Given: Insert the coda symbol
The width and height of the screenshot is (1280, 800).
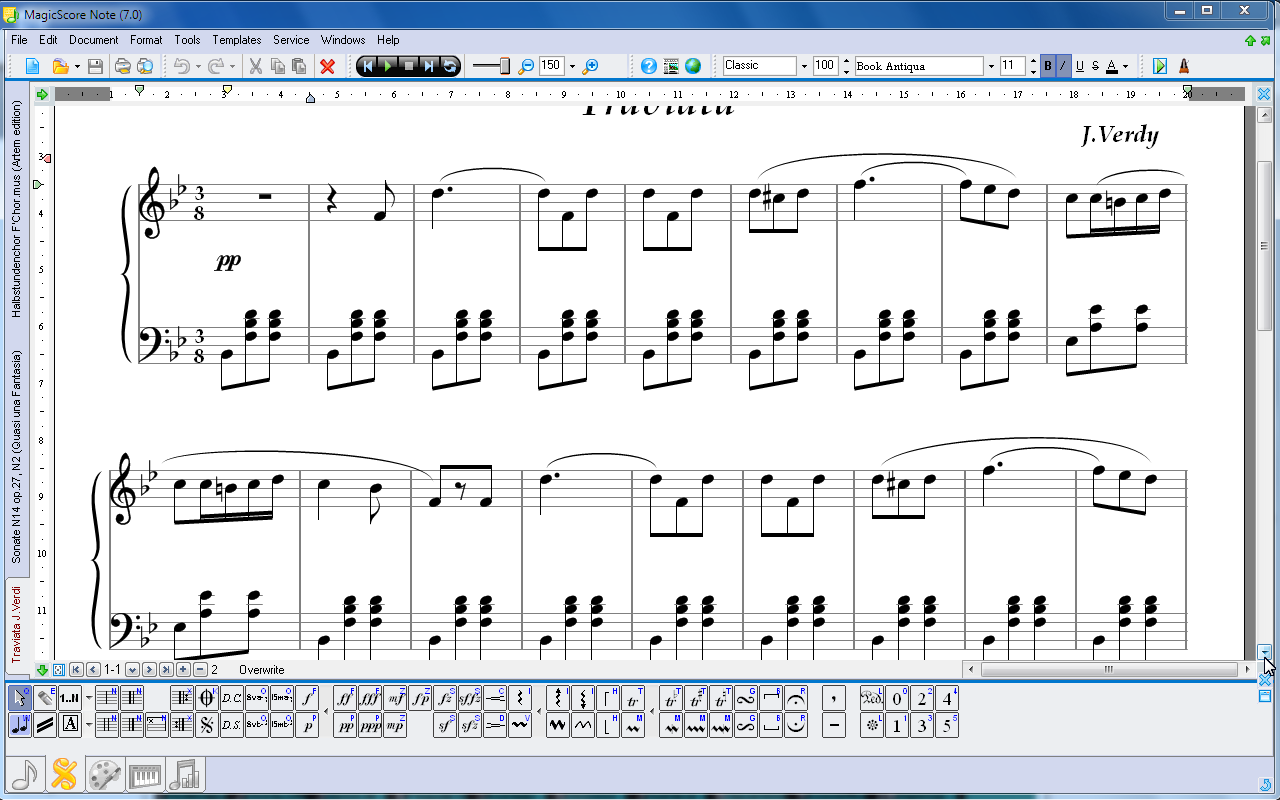Looking at the screenshot, I should (x=207, y=697).
